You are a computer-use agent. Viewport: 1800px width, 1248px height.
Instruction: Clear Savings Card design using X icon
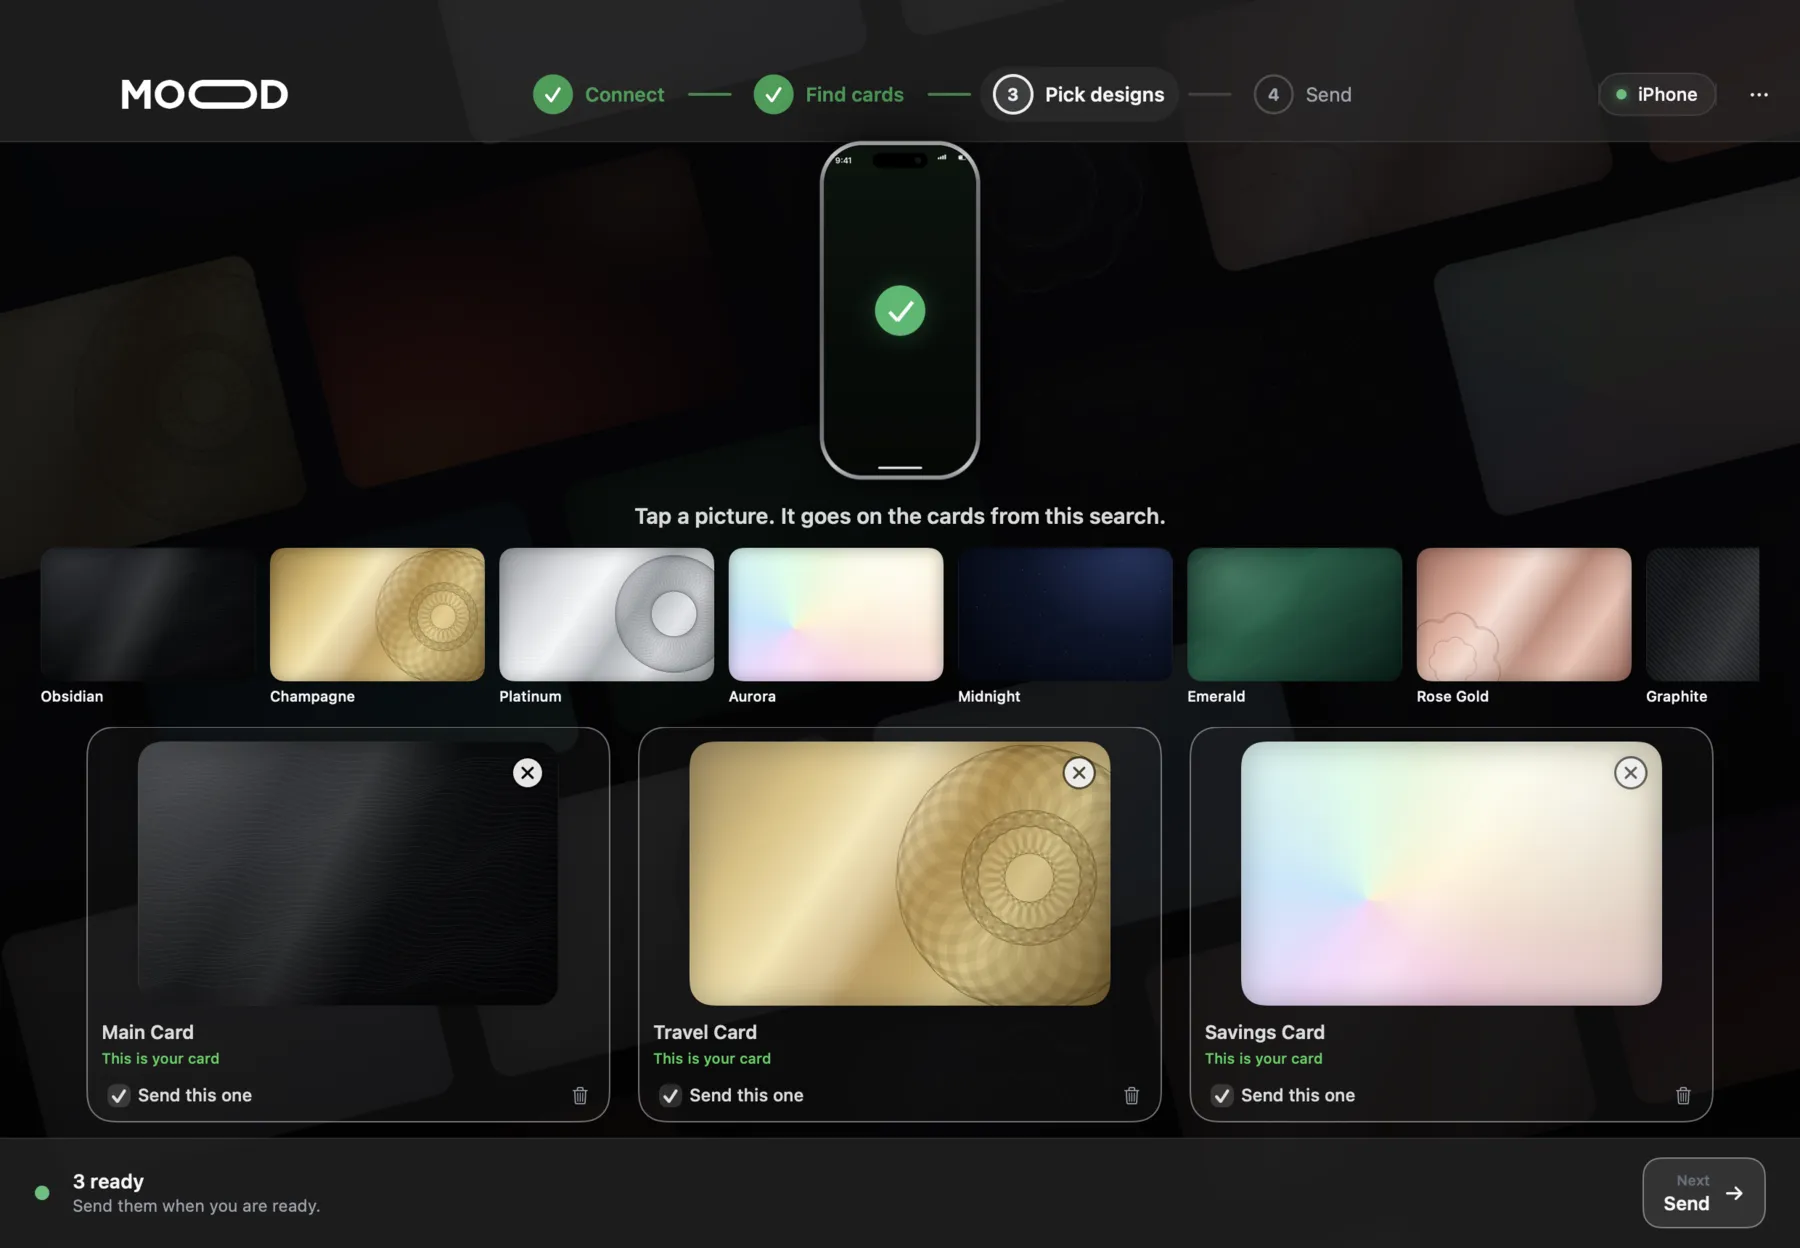click(x=1630, y=772)
